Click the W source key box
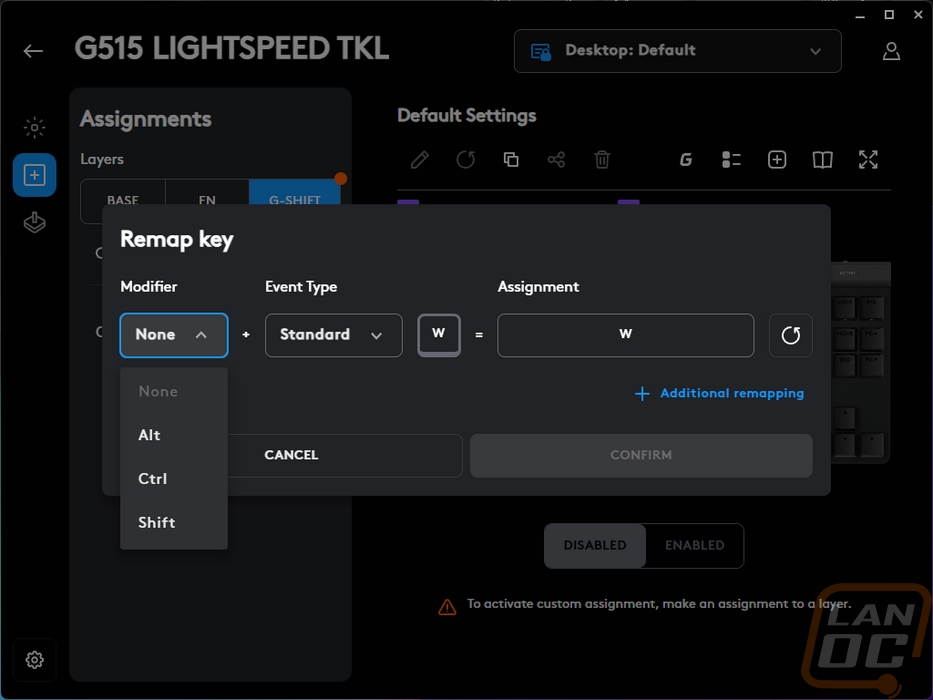Image resolution: width=933 pixels, height=700 pixels. [439, 335]
